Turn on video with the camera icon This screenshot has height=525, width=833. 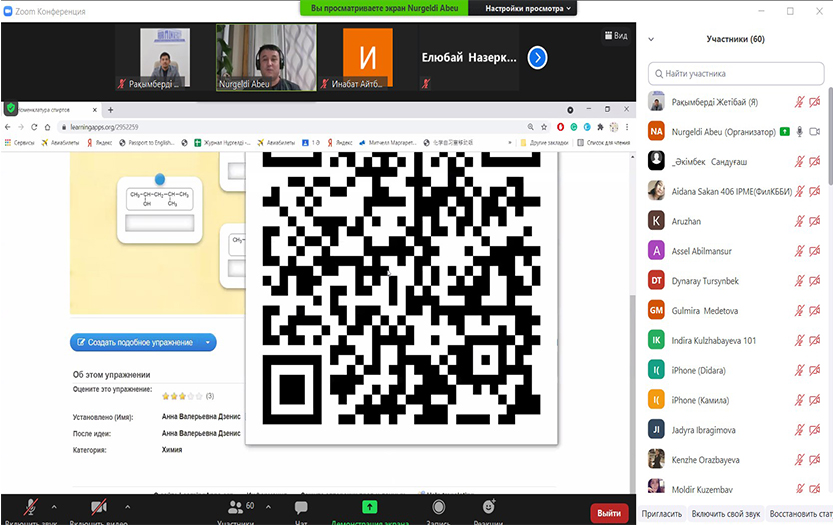tap(98, 507)
